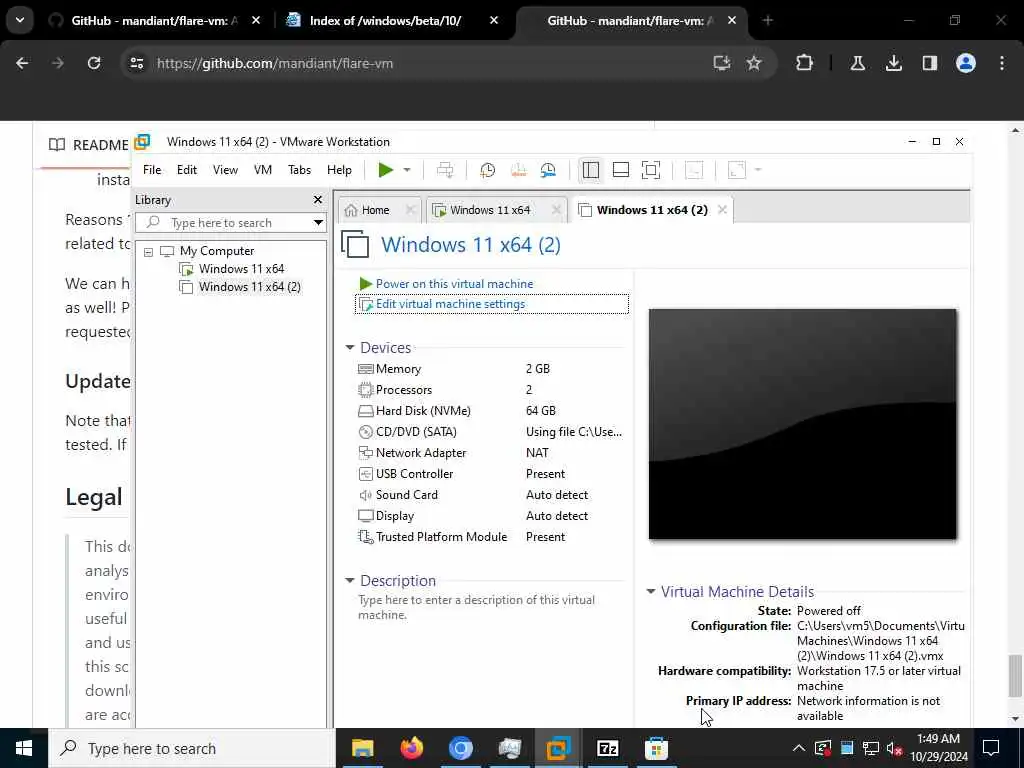Click the library search input field
The height and width of the screenshot is (768, 1024).
(x=231, y=223)
